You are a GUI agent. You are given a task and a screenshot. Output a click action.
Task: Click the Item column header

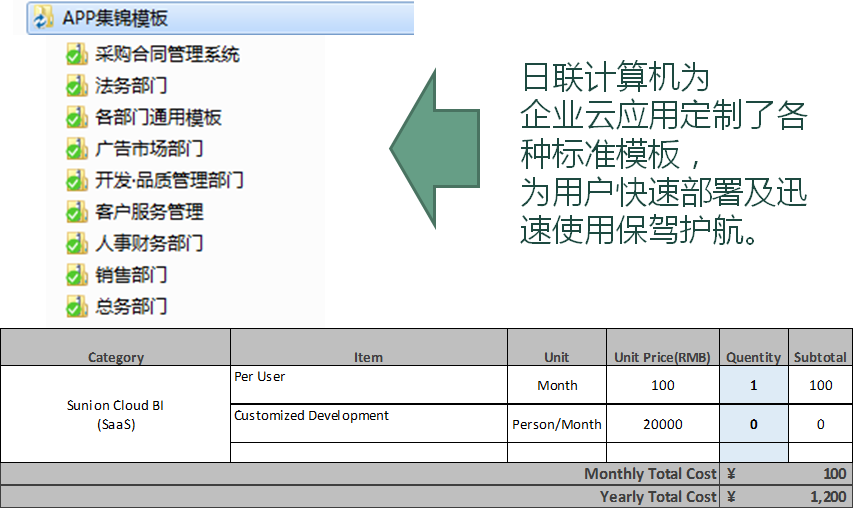[369, 347]
